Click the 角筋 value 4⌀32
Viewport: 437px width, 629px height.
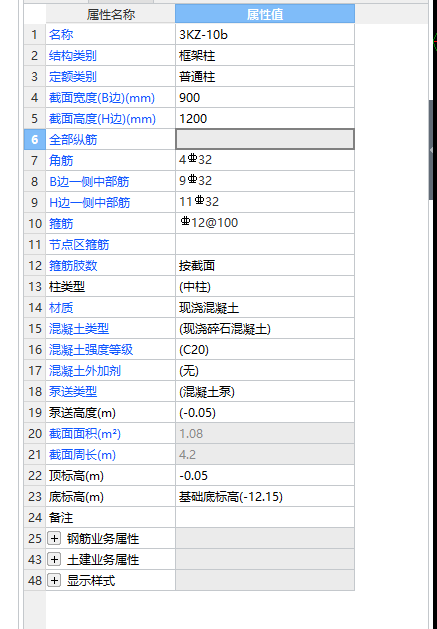pos(195,160)
